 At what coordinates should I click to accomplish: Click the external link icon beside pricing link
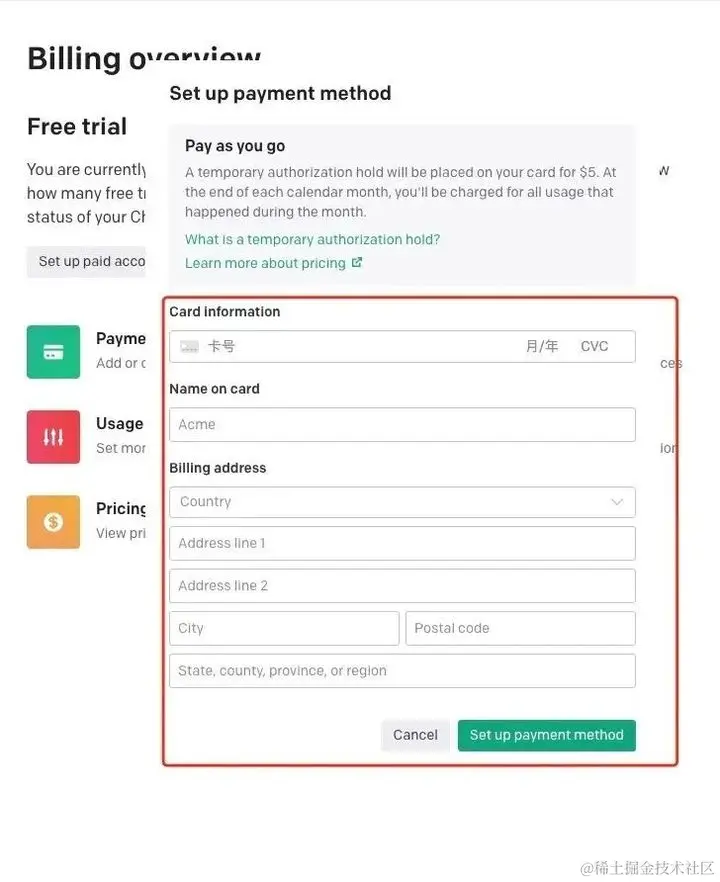357,263
